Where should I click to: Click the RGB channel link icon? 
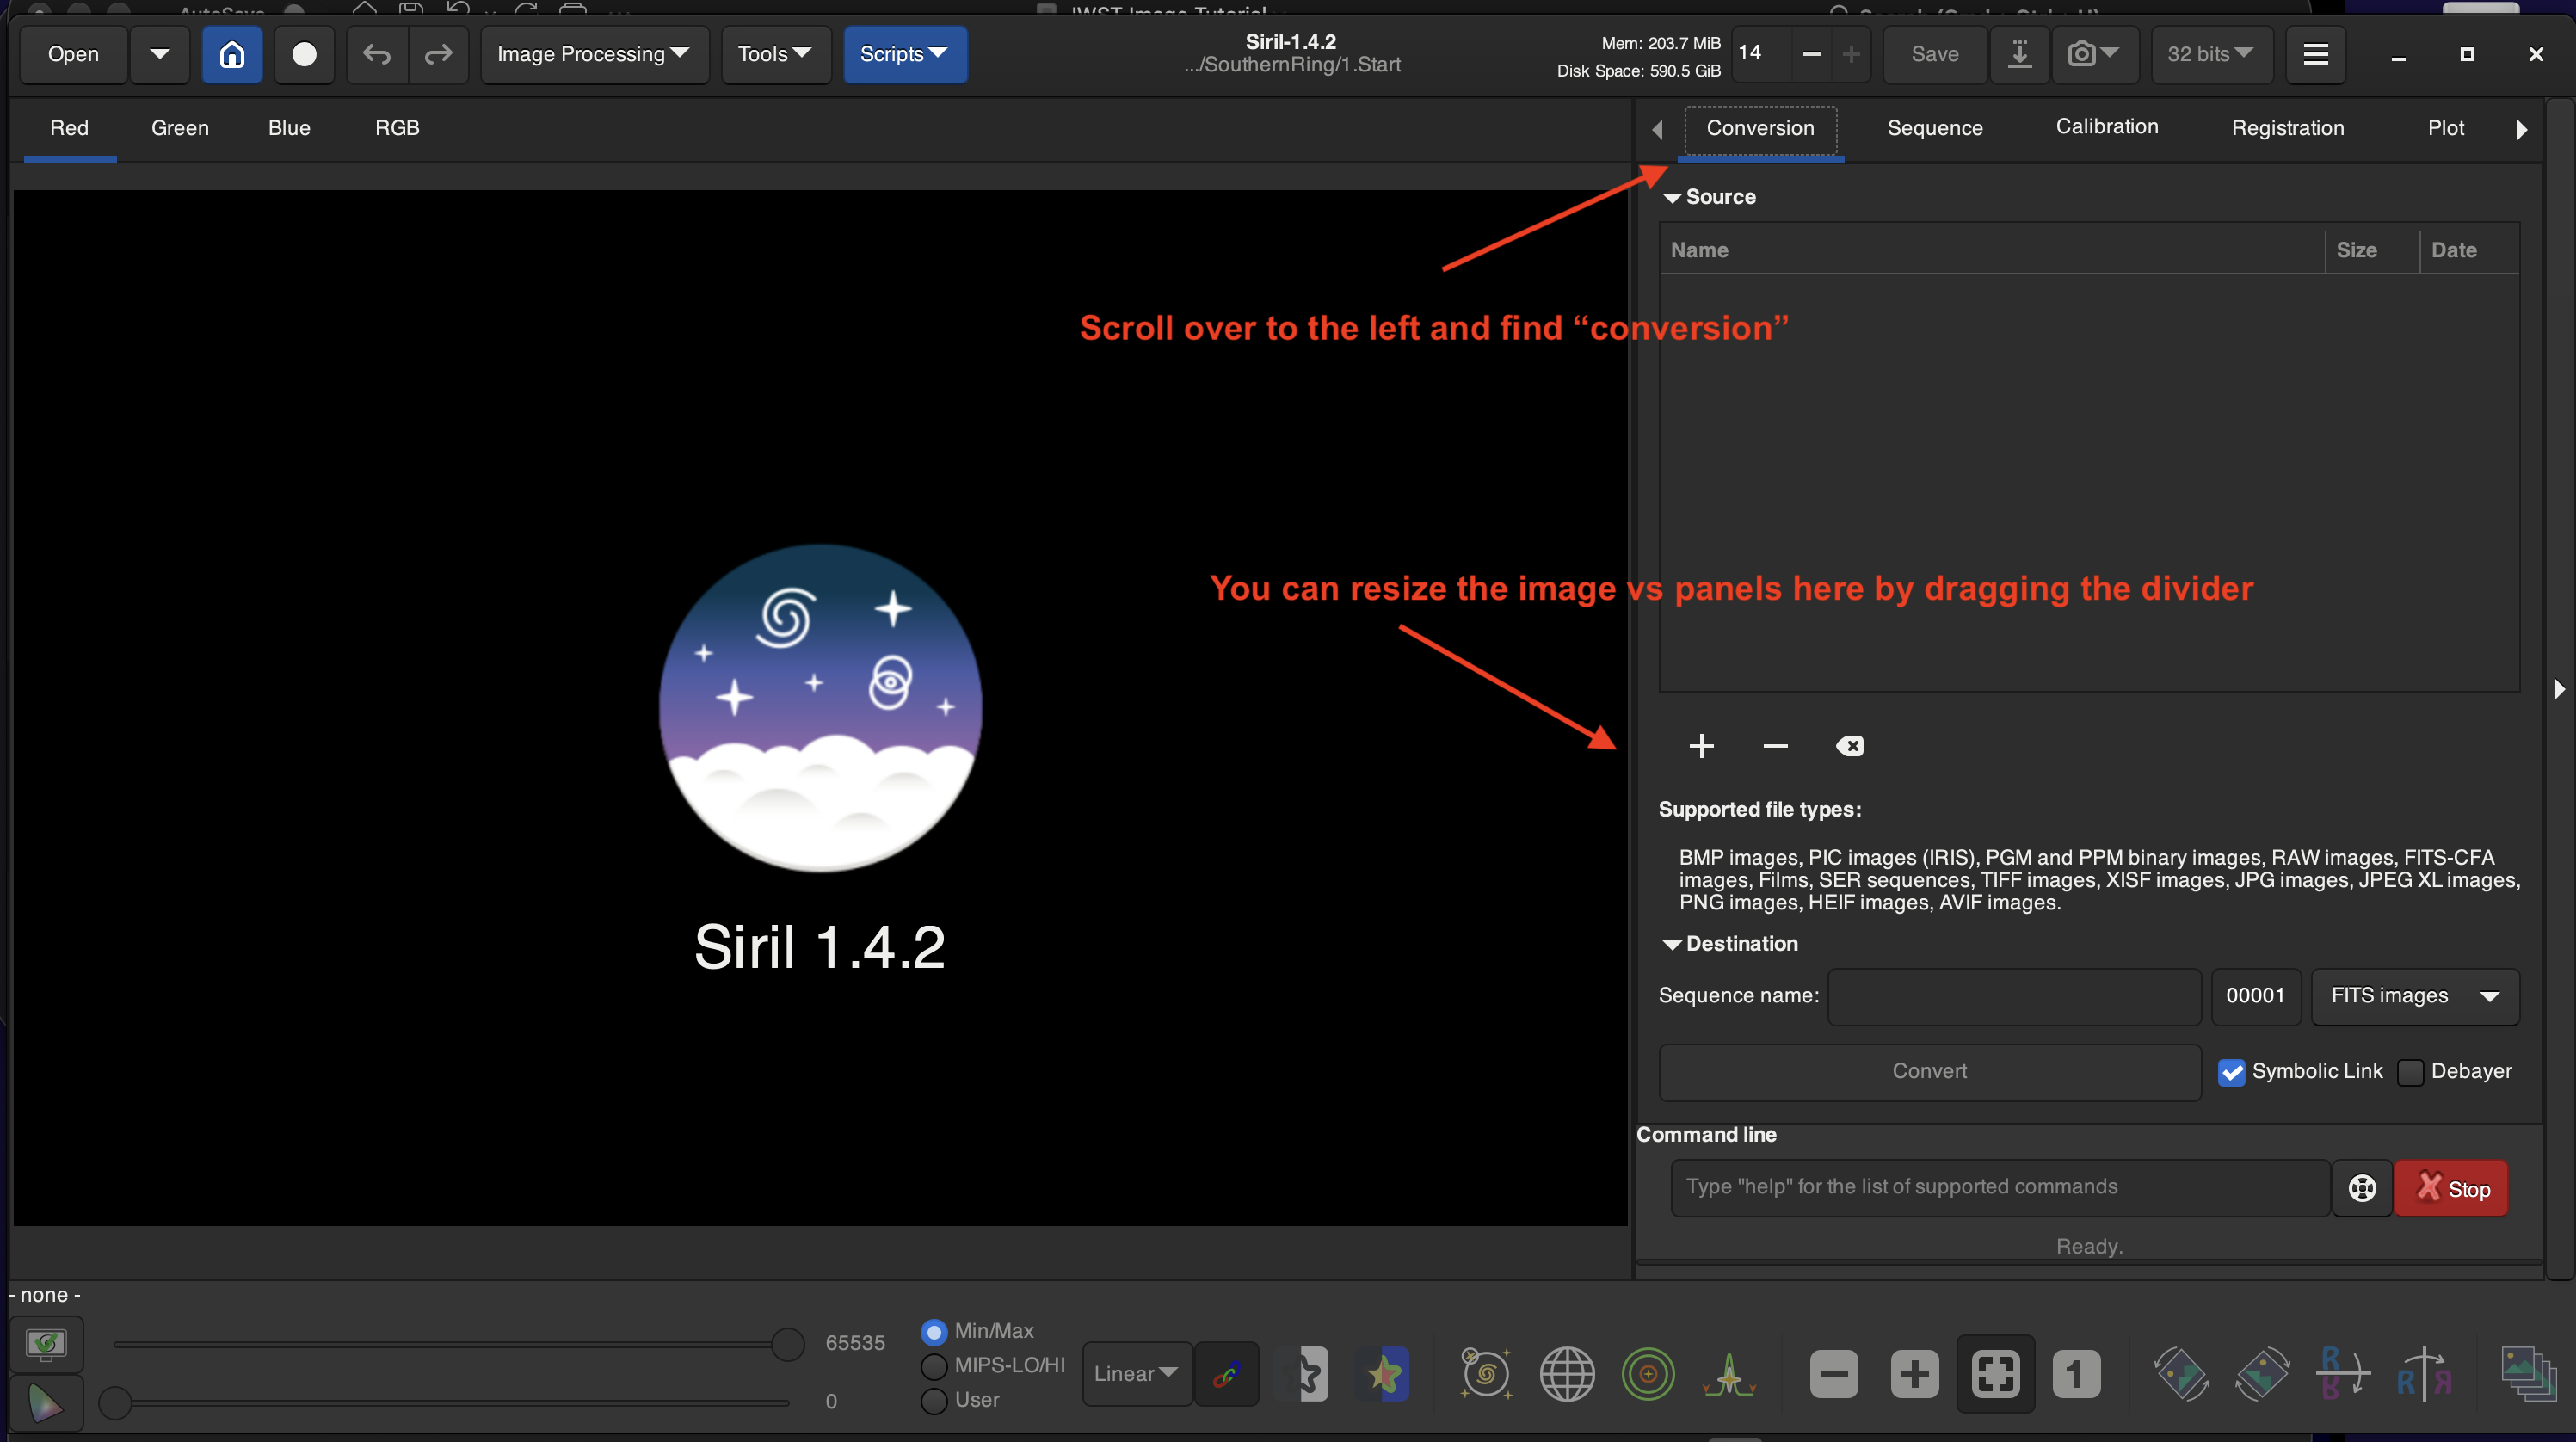pyautogui.click(x=1226, y=1375)
